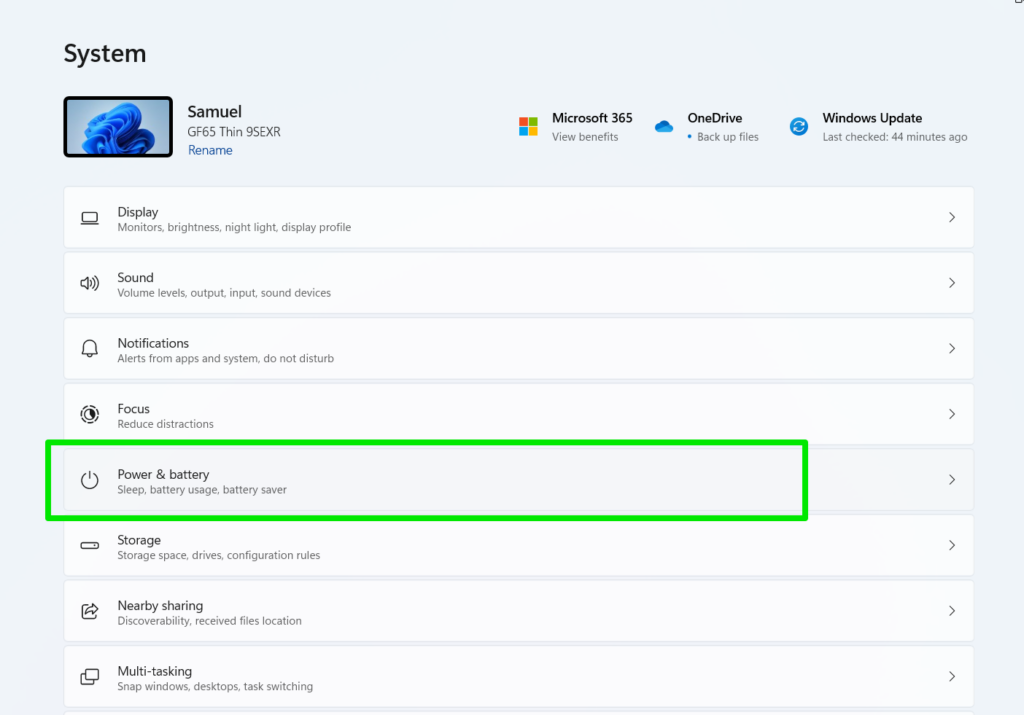The width and height of the screenshot is (1024, 715).
Task: Click the Notifications bell icon
Action: click(x=89, y=348)
